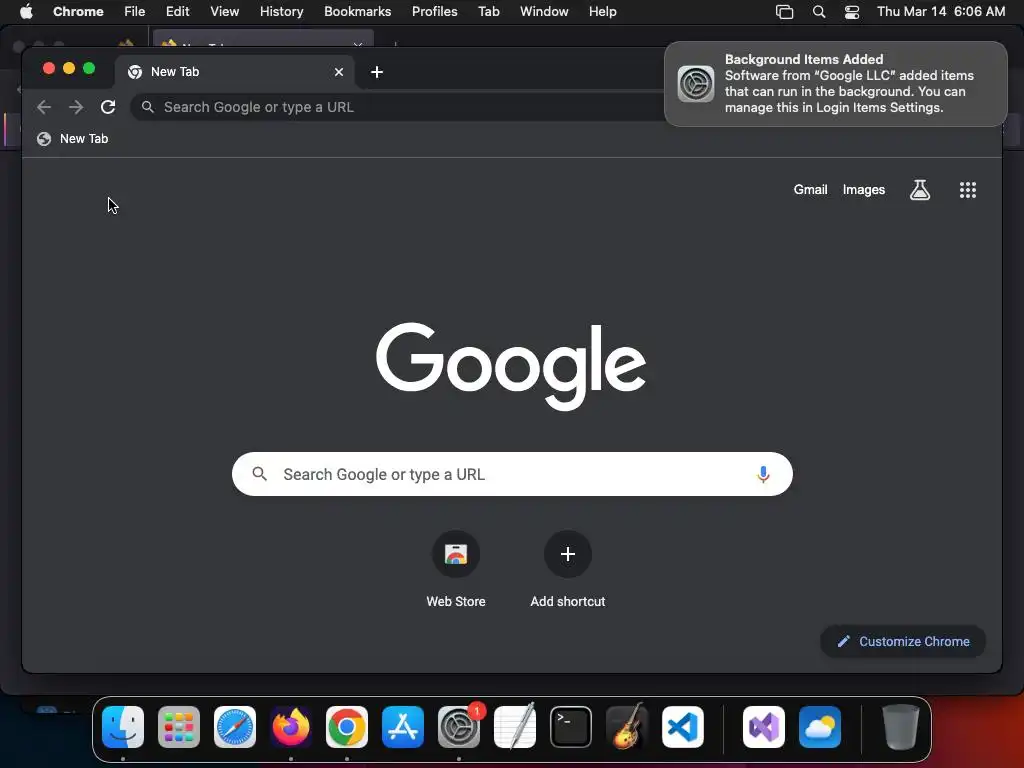This screenshot has width=1024, height=768.
Task: Open GarageBand from the Dock
Action: 626,727
